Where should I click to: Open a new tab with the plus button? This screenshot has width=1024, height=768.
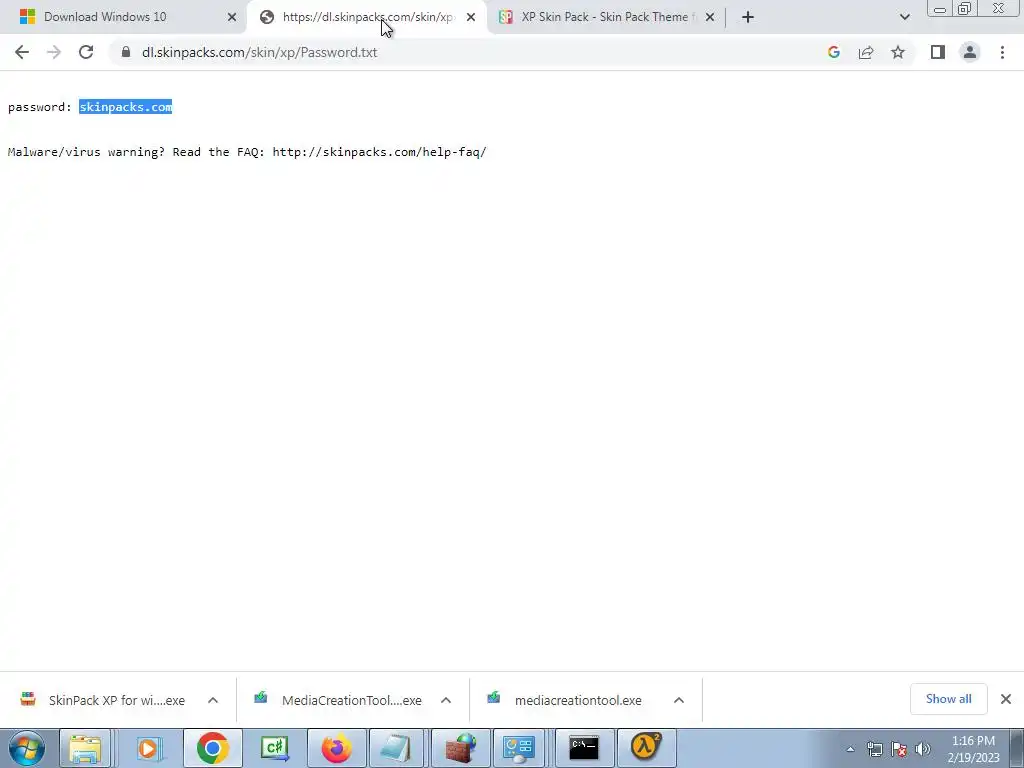tap(748, 17)
